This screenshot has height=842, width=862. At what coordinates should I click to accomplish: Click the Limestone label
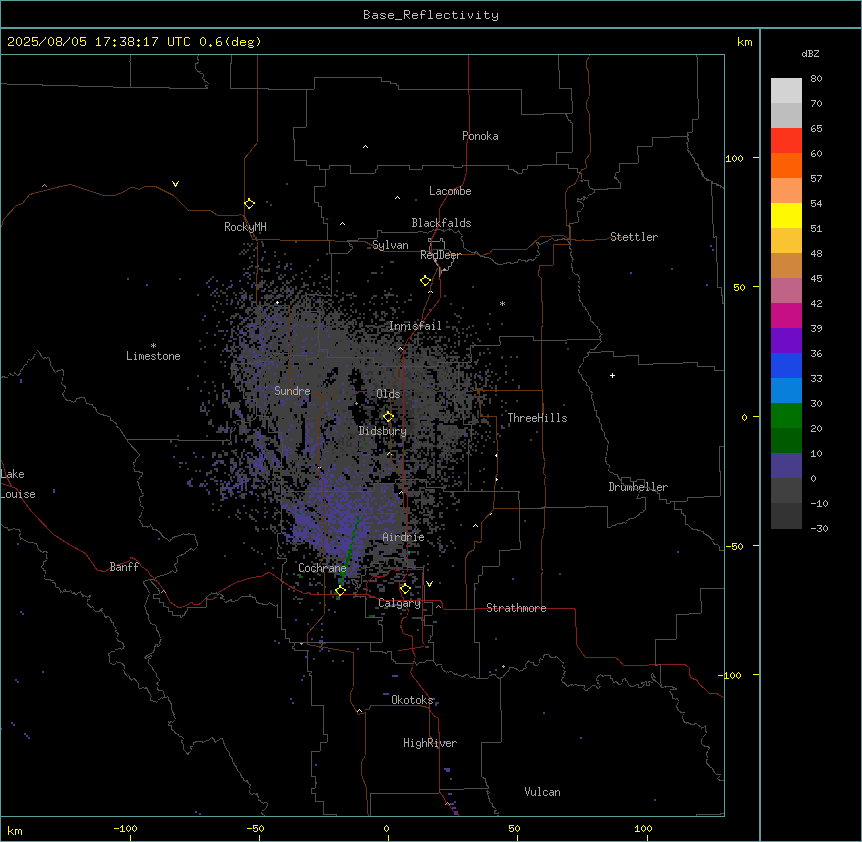pos(153,356)
